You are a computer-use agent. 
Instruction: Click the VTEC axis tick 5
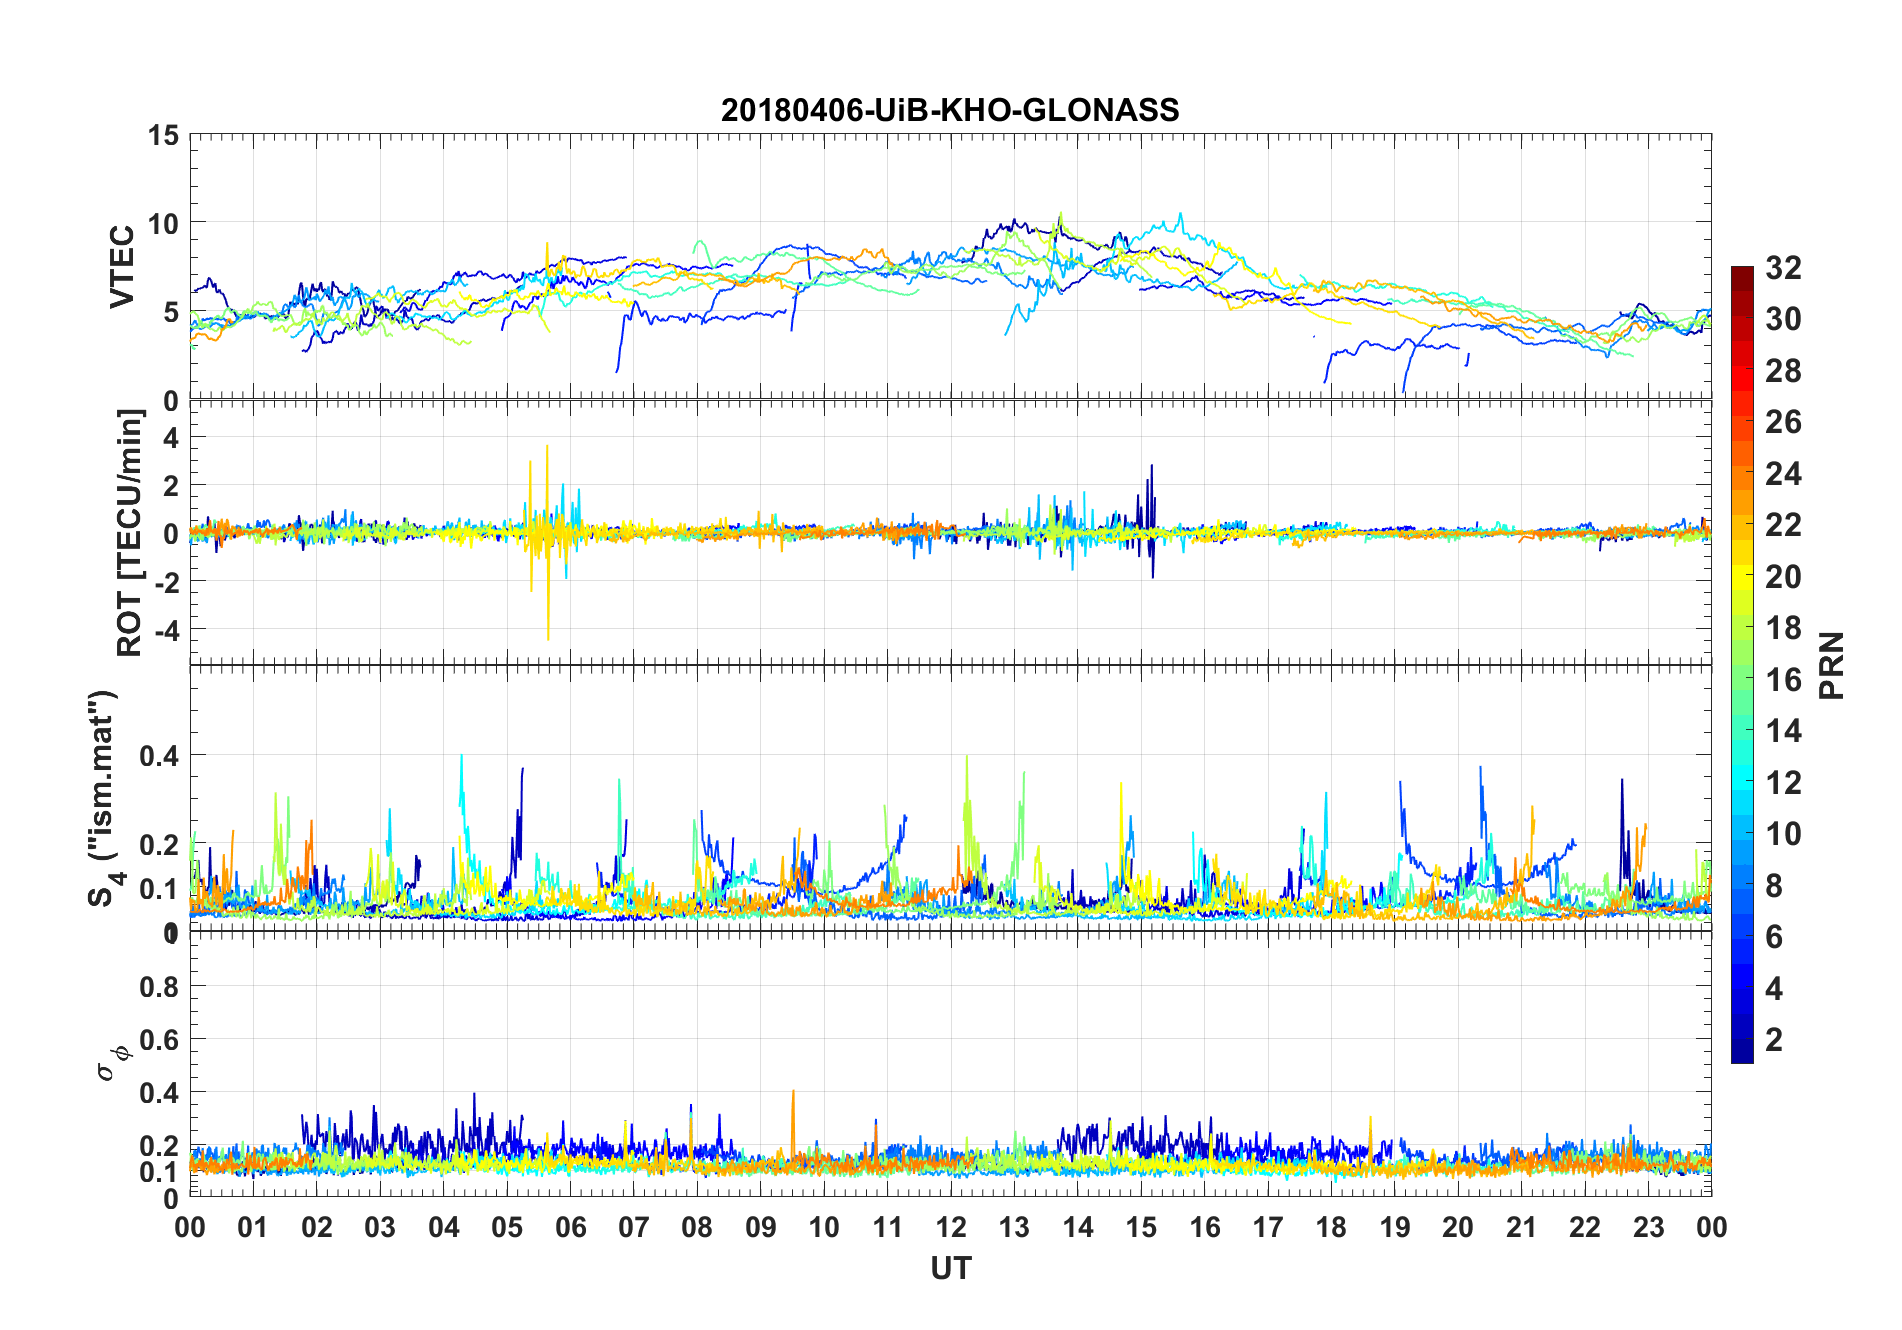click(x=171, y=312)
